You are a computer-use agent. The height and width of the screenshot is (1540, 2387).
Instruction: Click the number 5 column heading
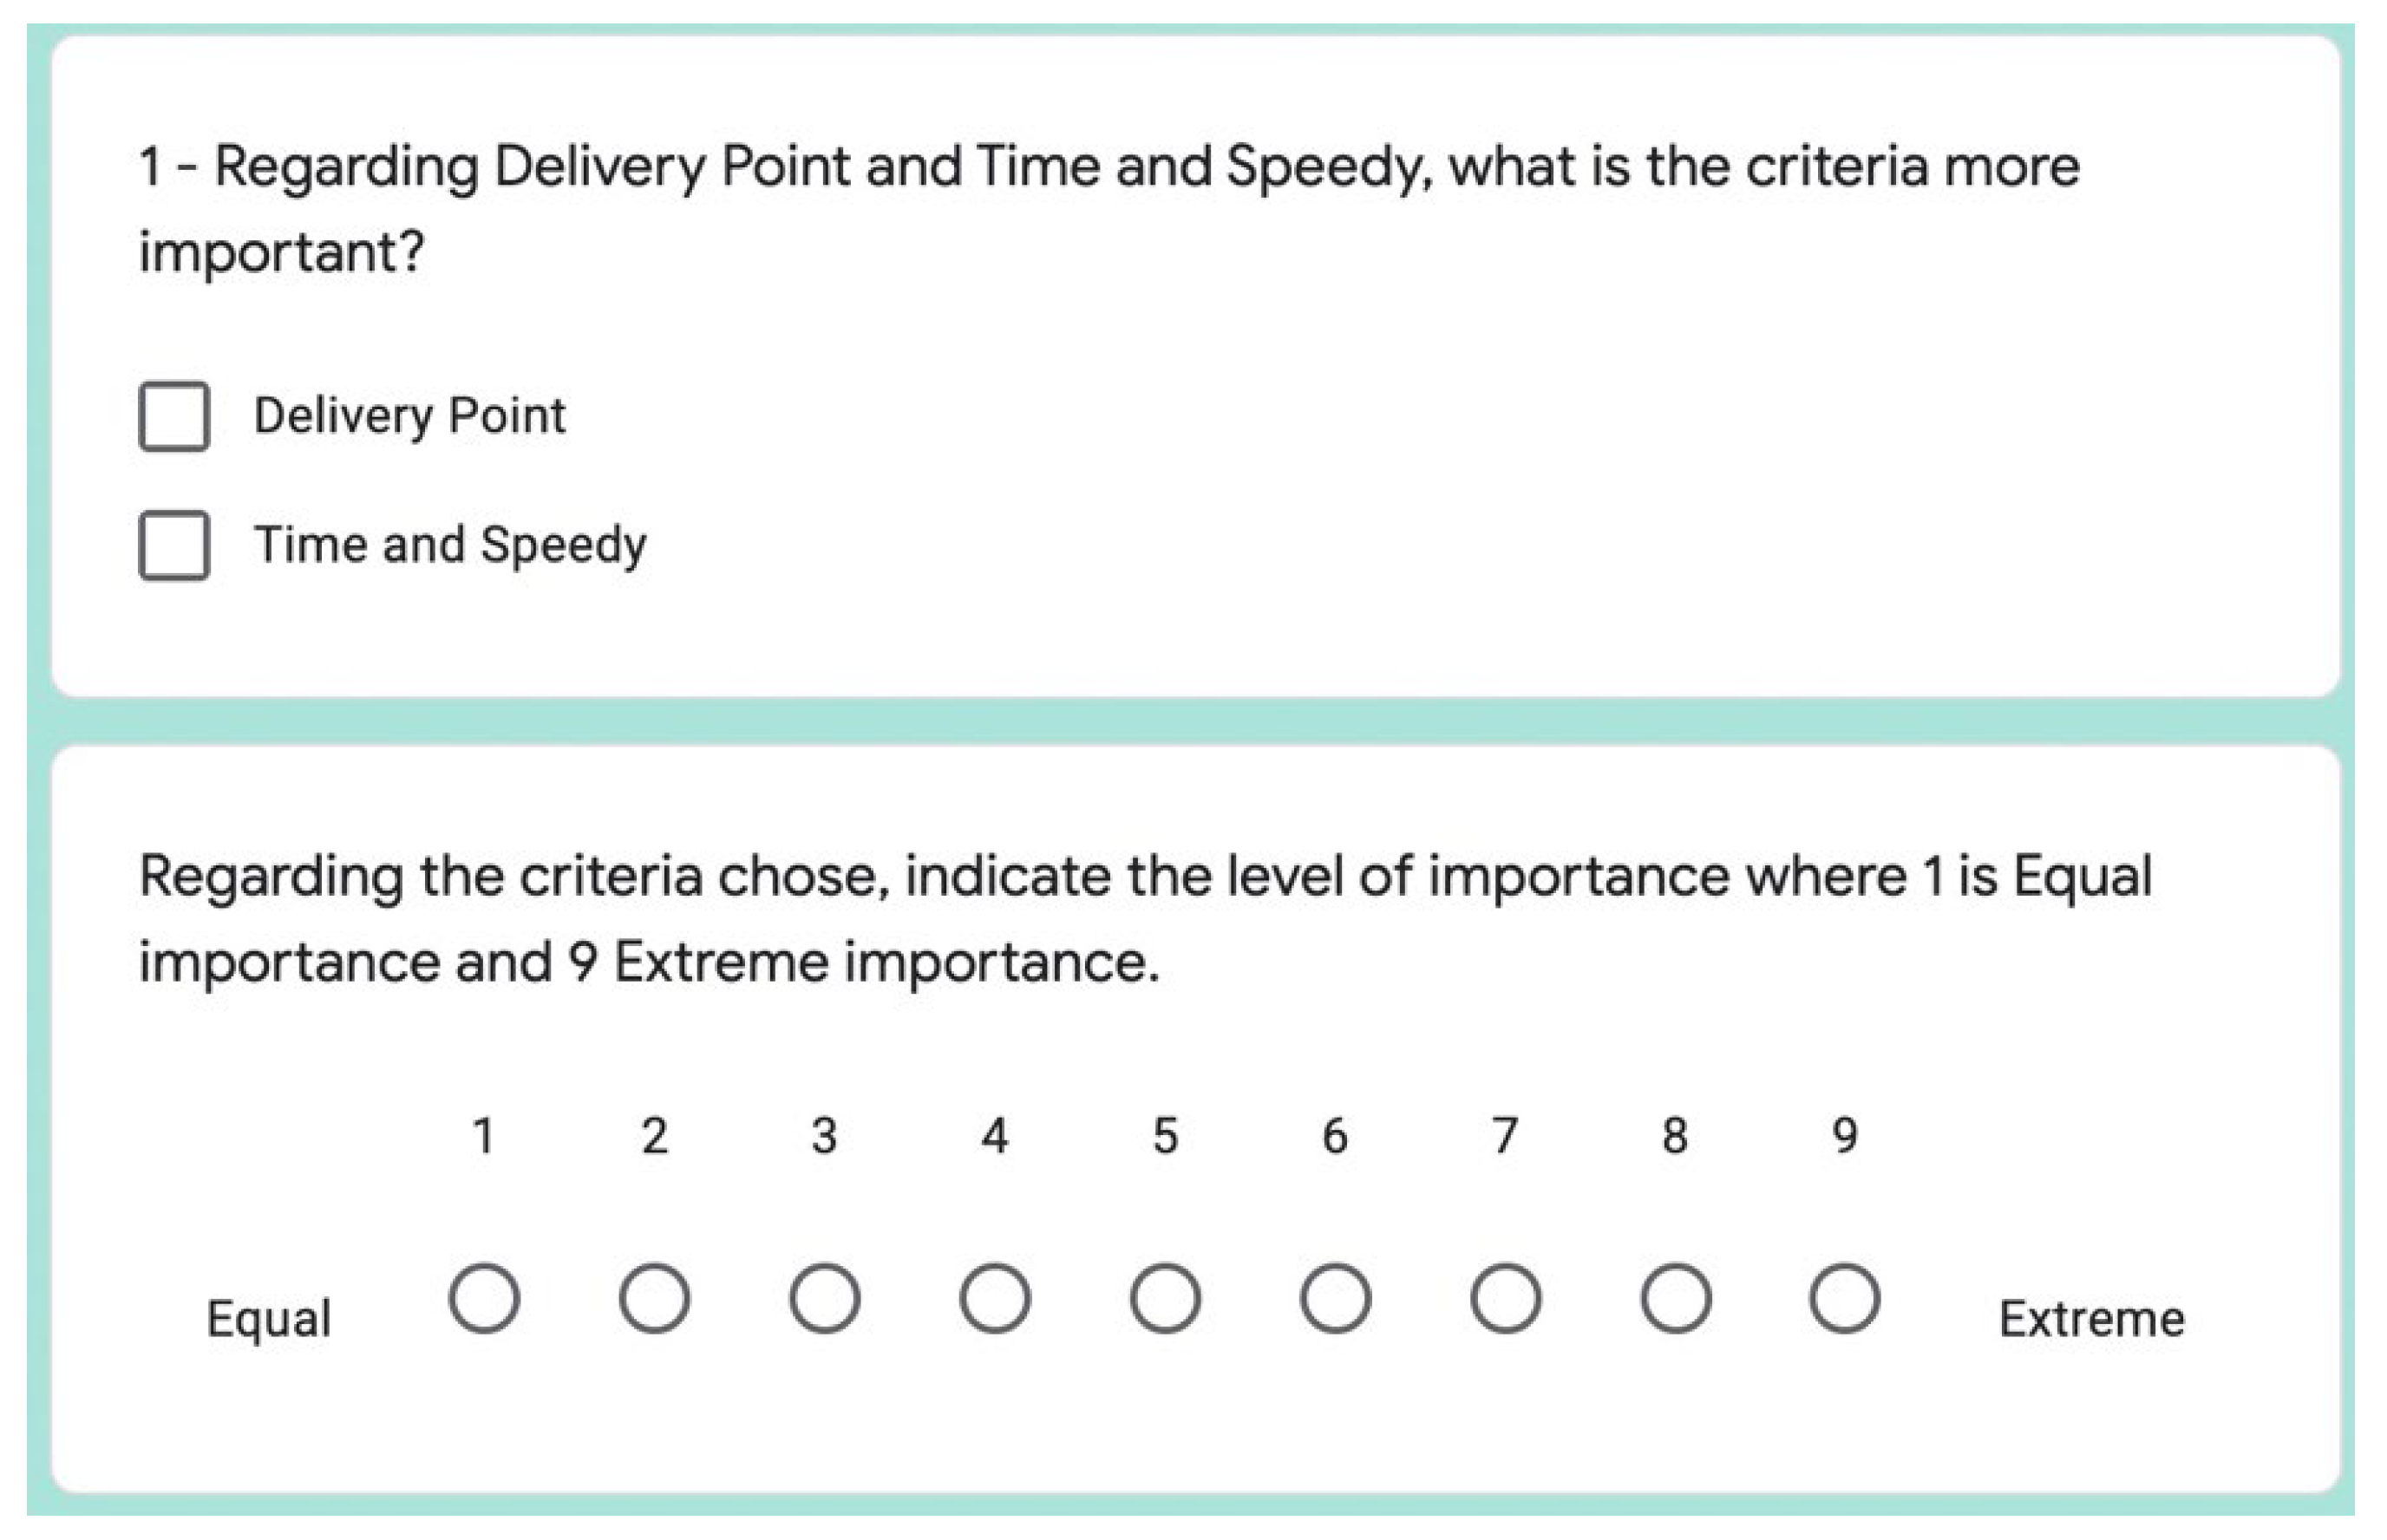1165,1136
